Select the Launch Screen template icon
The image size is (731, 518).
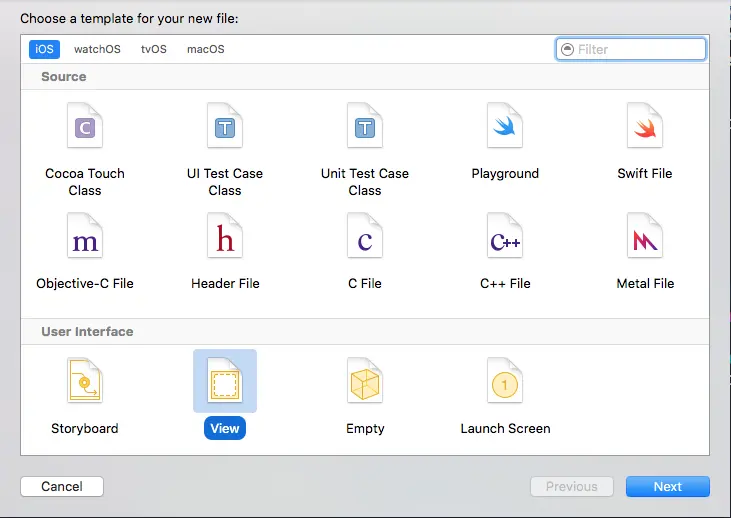point(505,380)
